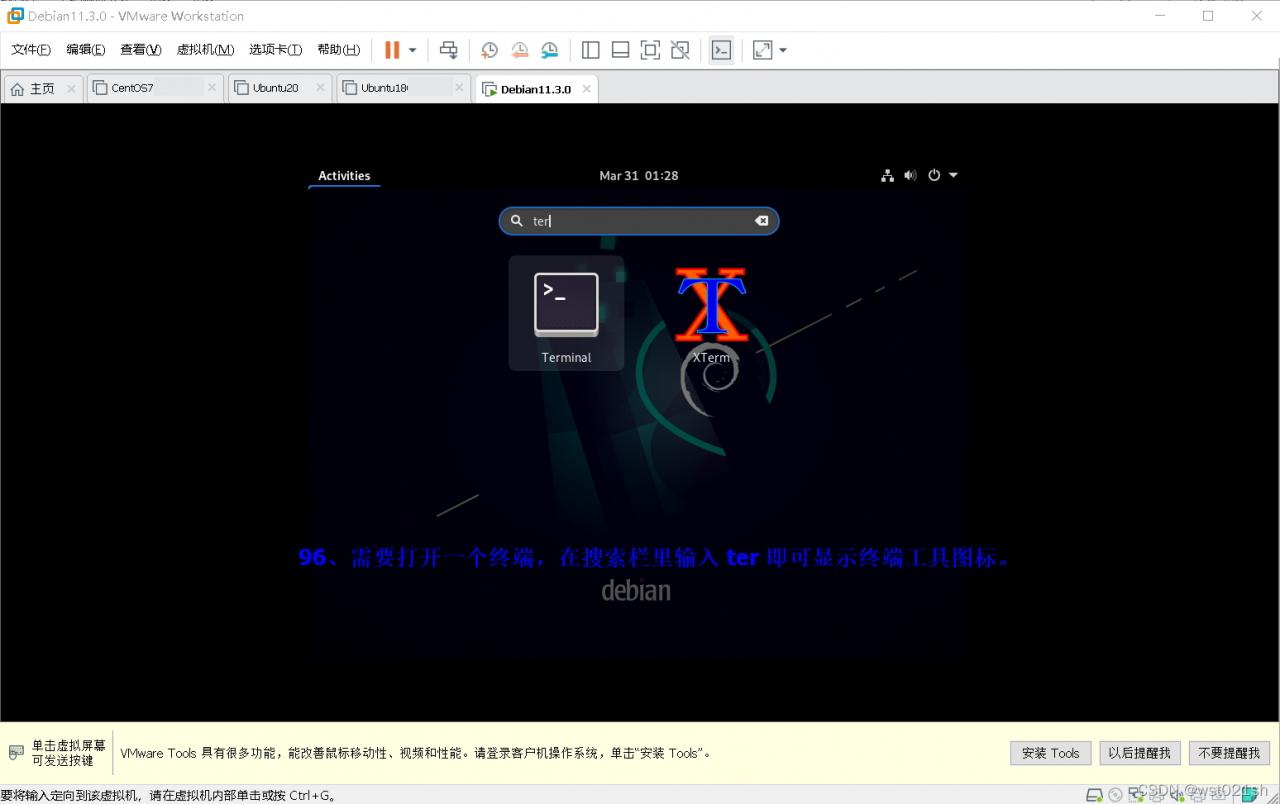Select the Debian11.3.0 tab
The width and height of the screenshot is (1280, 804).
click(x=537, y=89)
